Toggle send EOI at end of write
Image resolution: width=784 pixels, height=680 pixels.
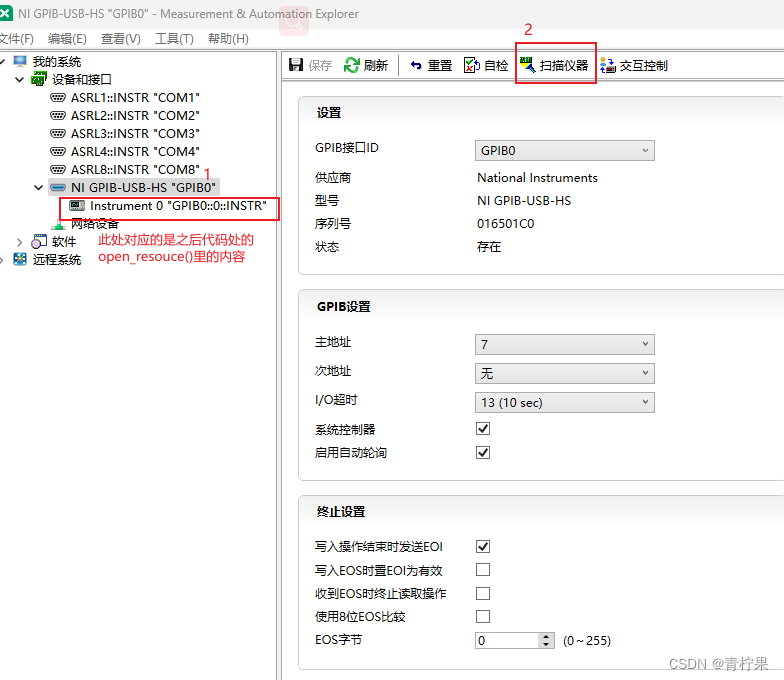pos(482,546)
